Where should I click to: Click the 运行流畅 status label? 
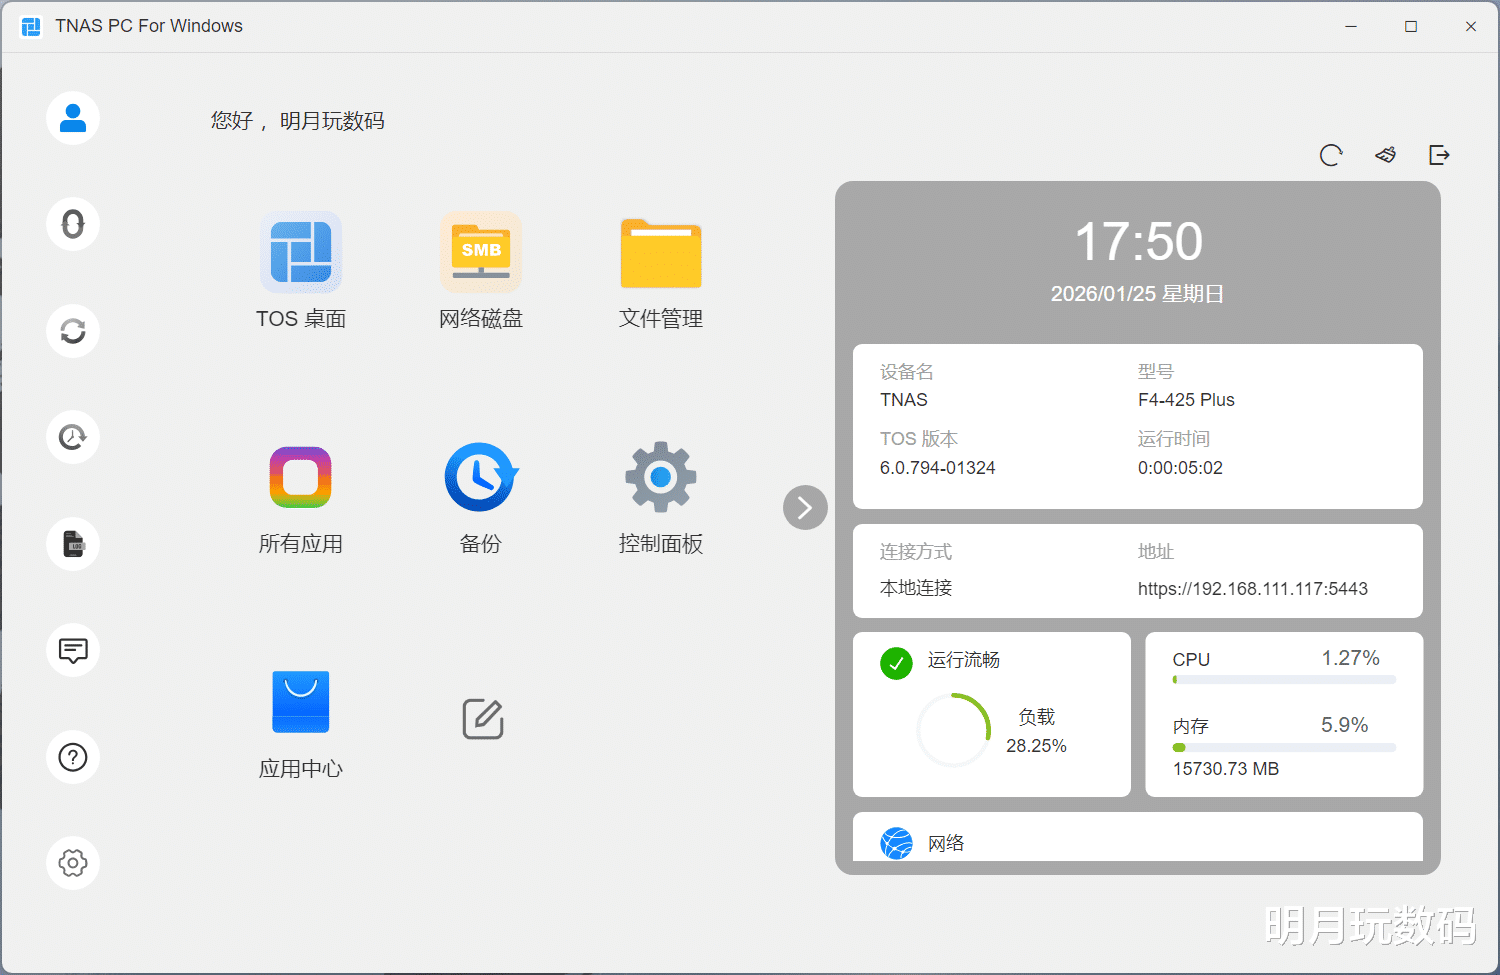(x=964, y=660)
